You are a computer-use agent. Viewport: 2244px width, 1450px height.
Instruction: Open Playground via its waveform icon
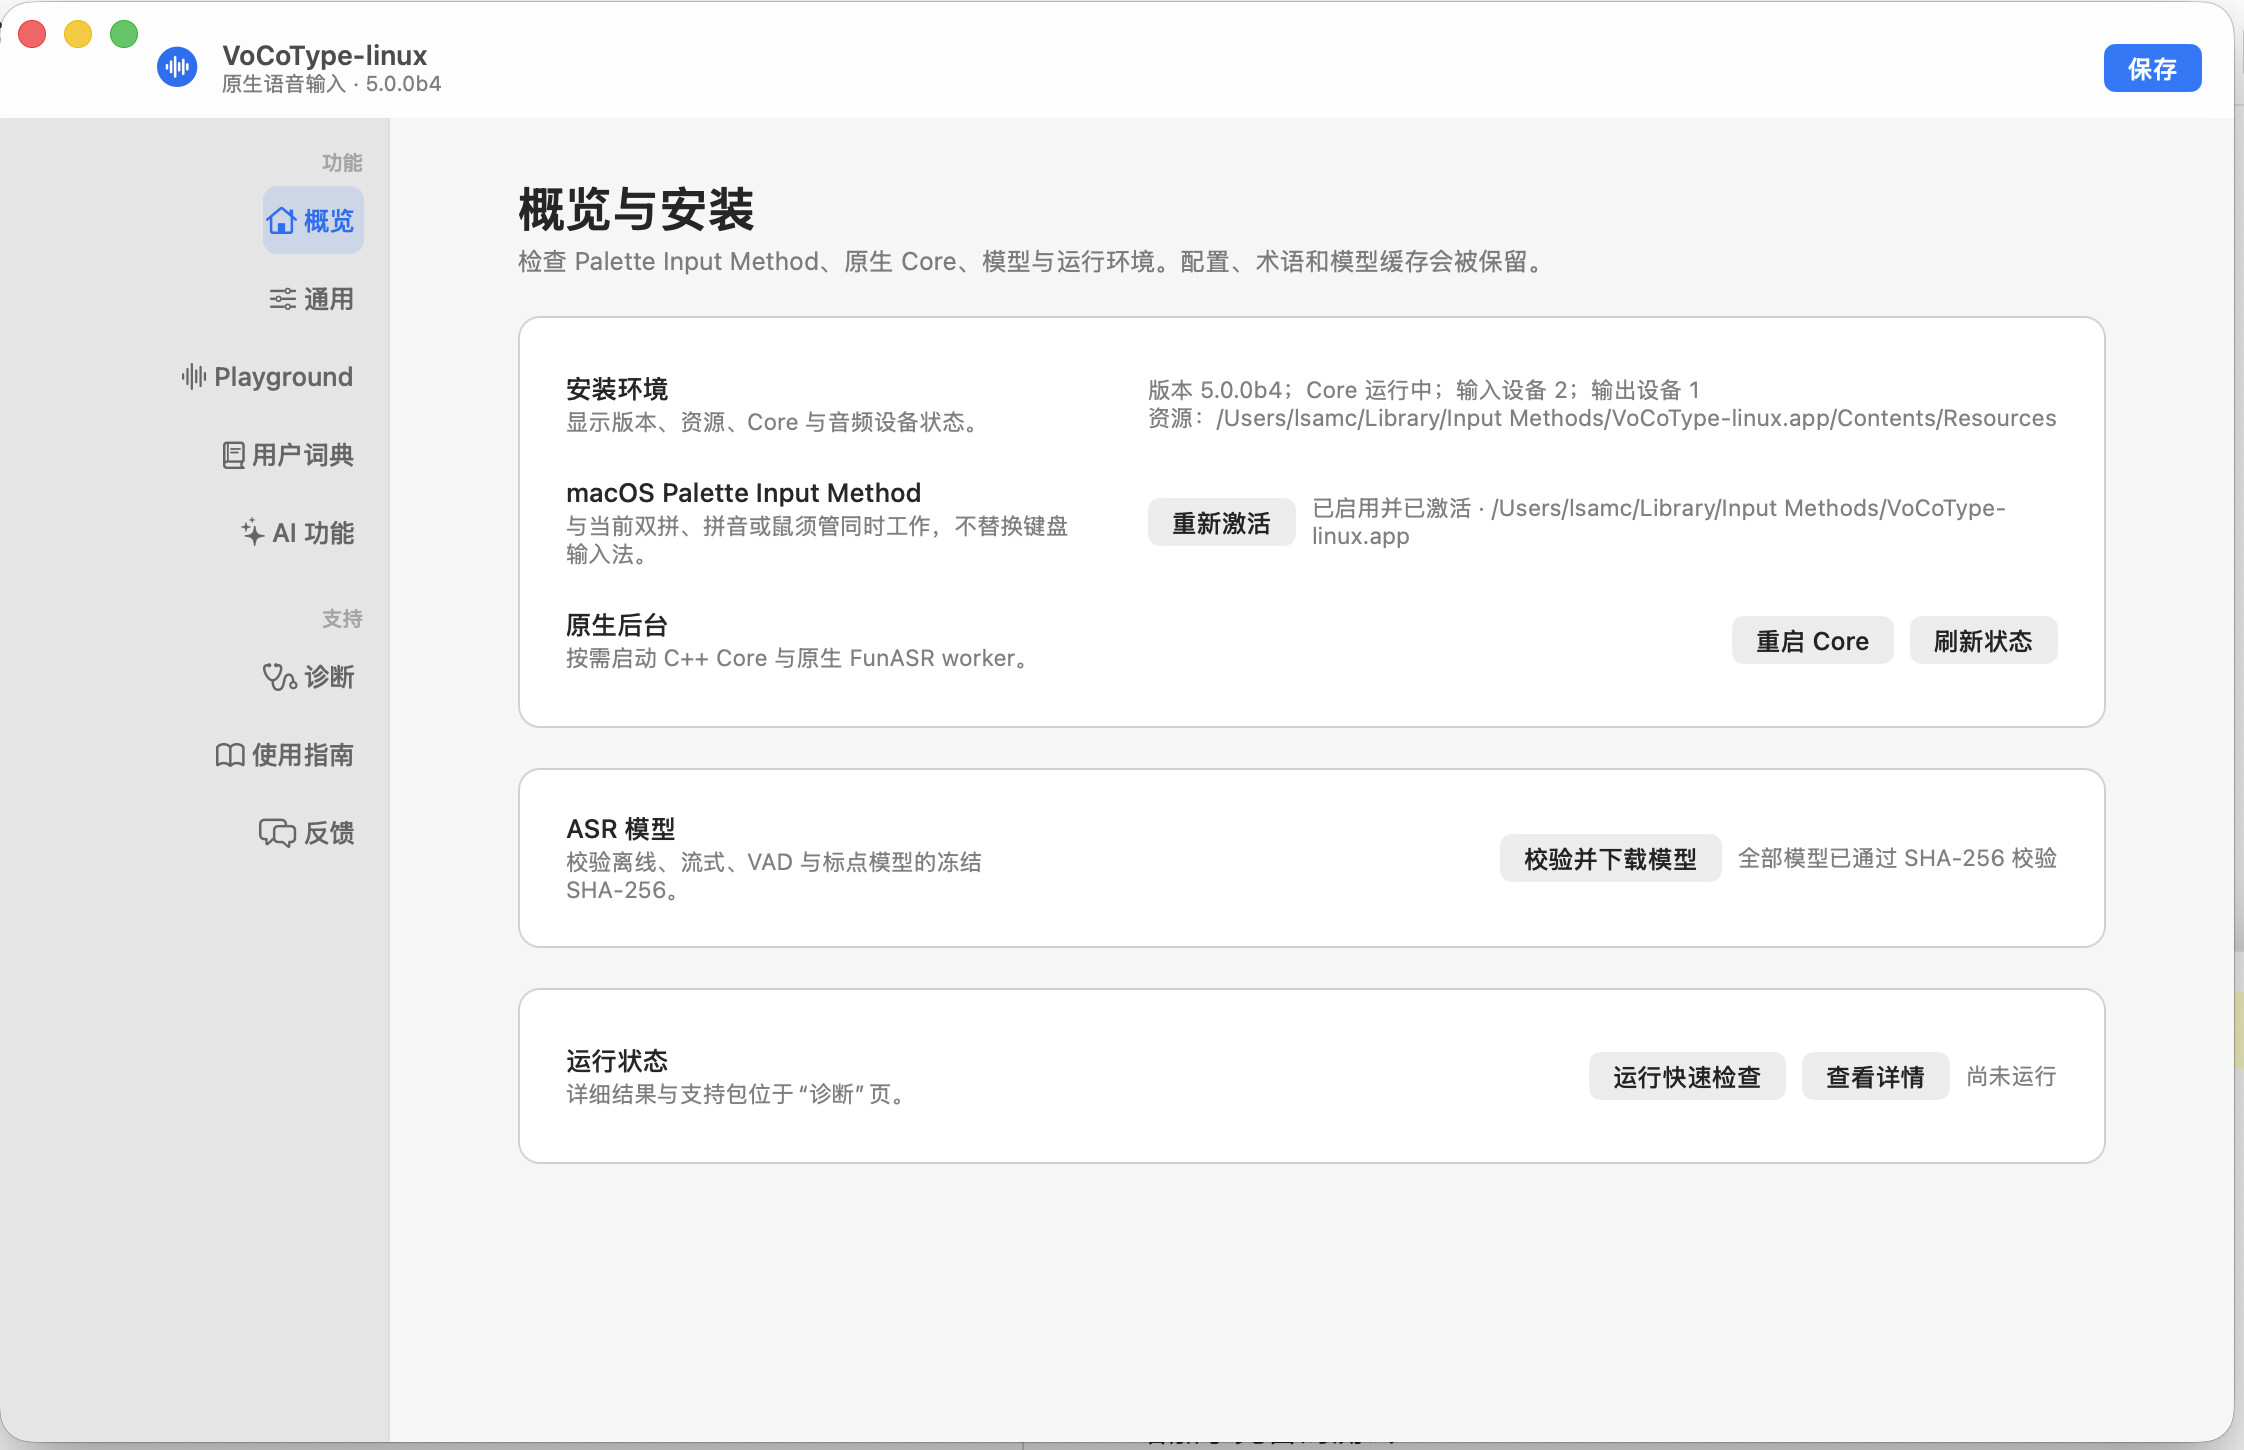[x=193, y=377]
